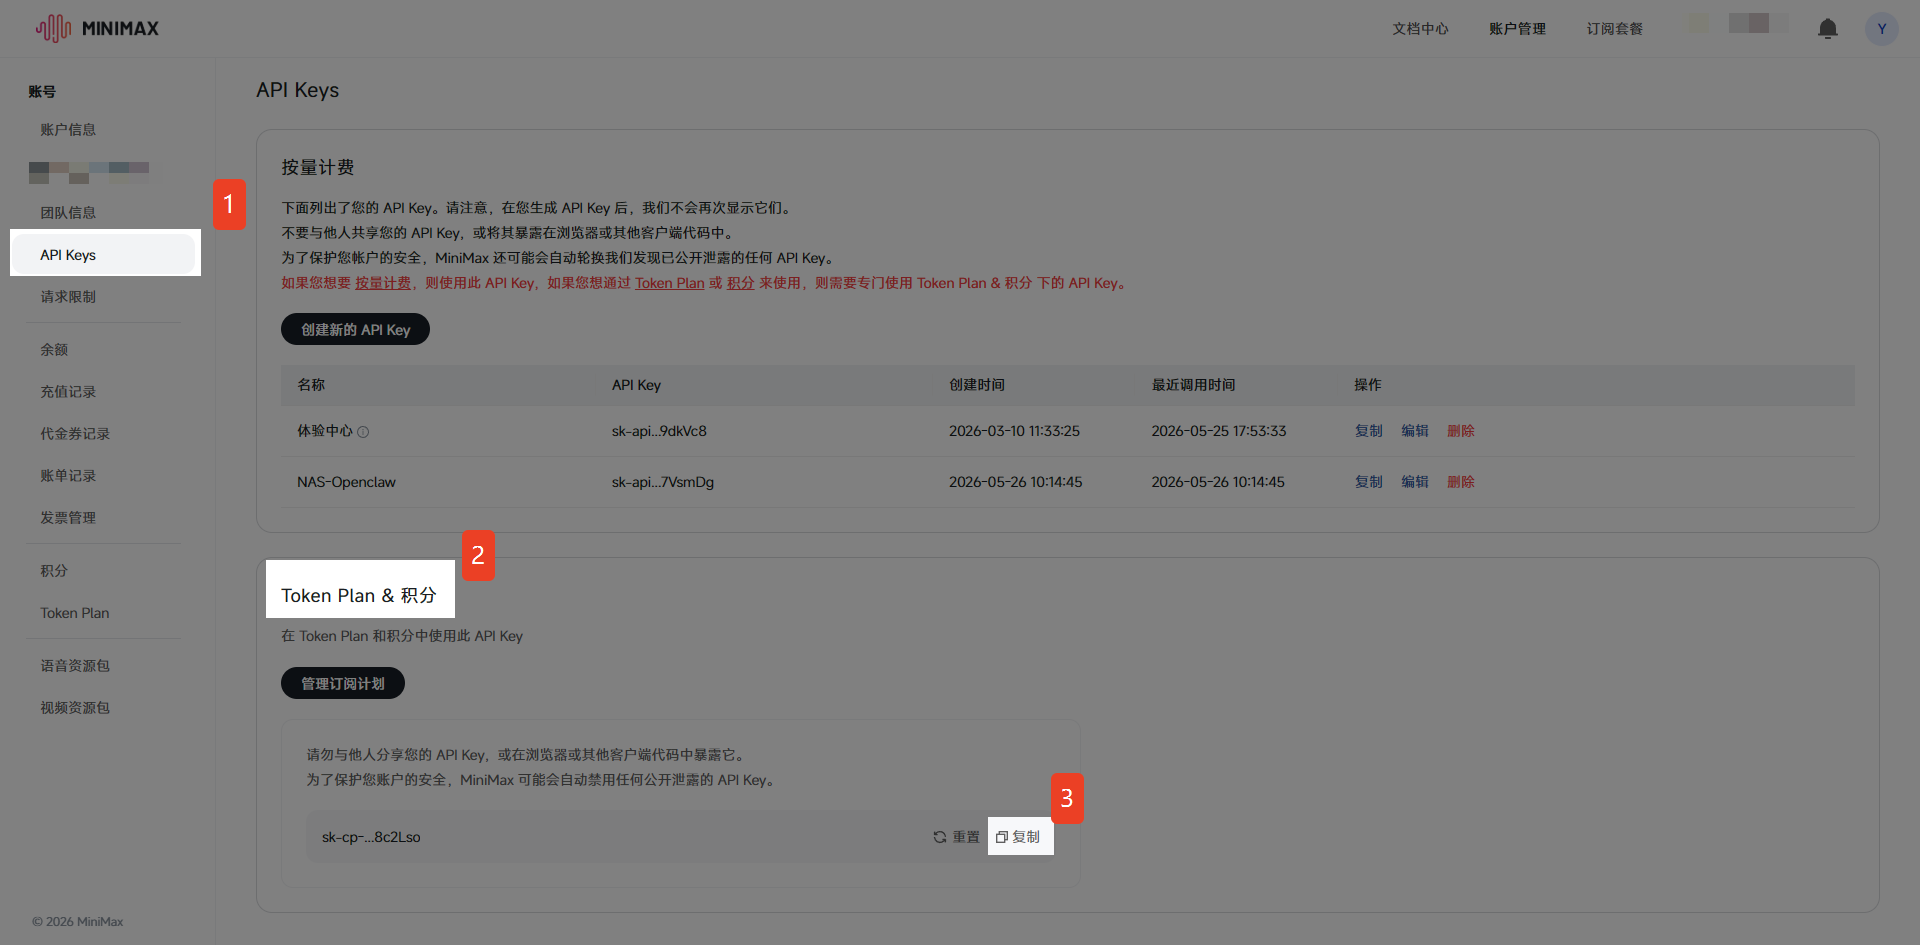
Task: Select API Keys in the sidebar
Action: pyautogui.click(x=105, y=255)
